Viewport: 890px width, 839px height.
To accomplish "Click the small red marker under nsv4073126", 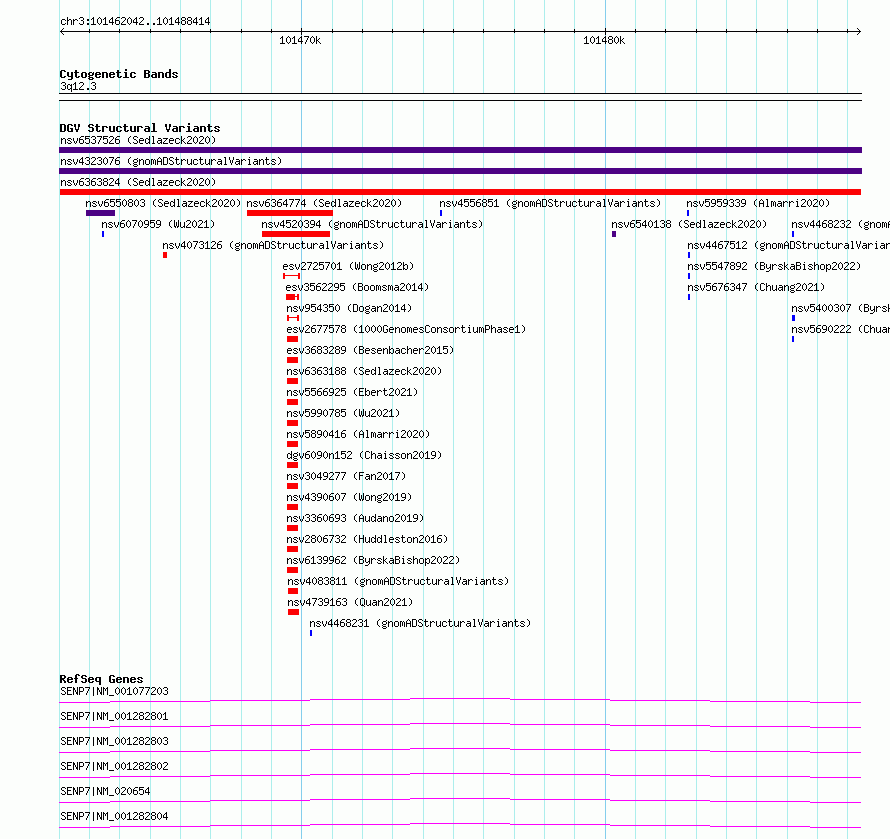I will click(165, 255).
